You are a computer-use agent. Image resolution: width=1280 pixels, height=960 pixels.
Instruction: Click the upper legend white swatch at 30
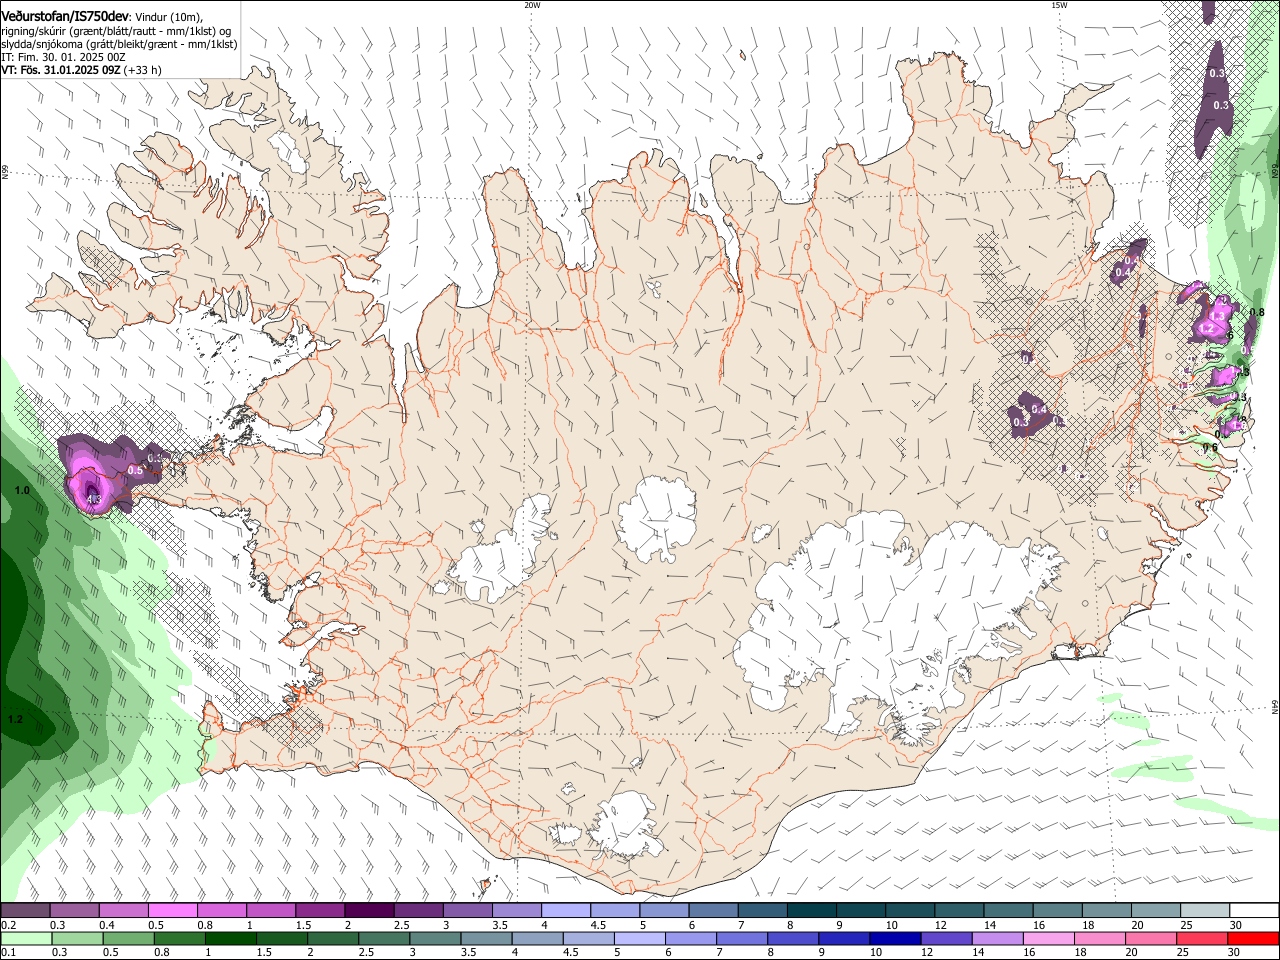[1254, 911]
